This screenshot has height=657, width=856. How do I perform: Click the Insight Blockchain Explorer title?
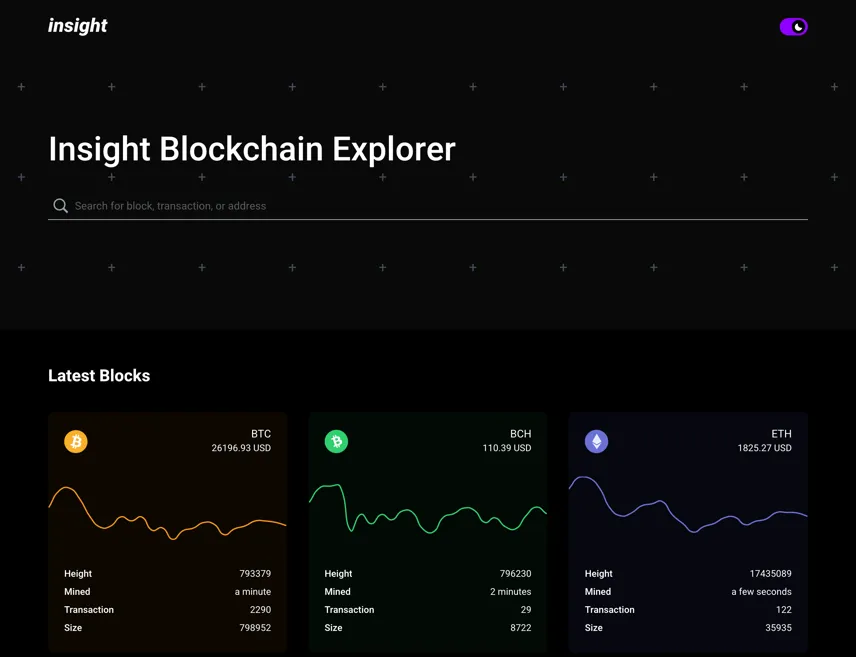[x=252, y=149]
